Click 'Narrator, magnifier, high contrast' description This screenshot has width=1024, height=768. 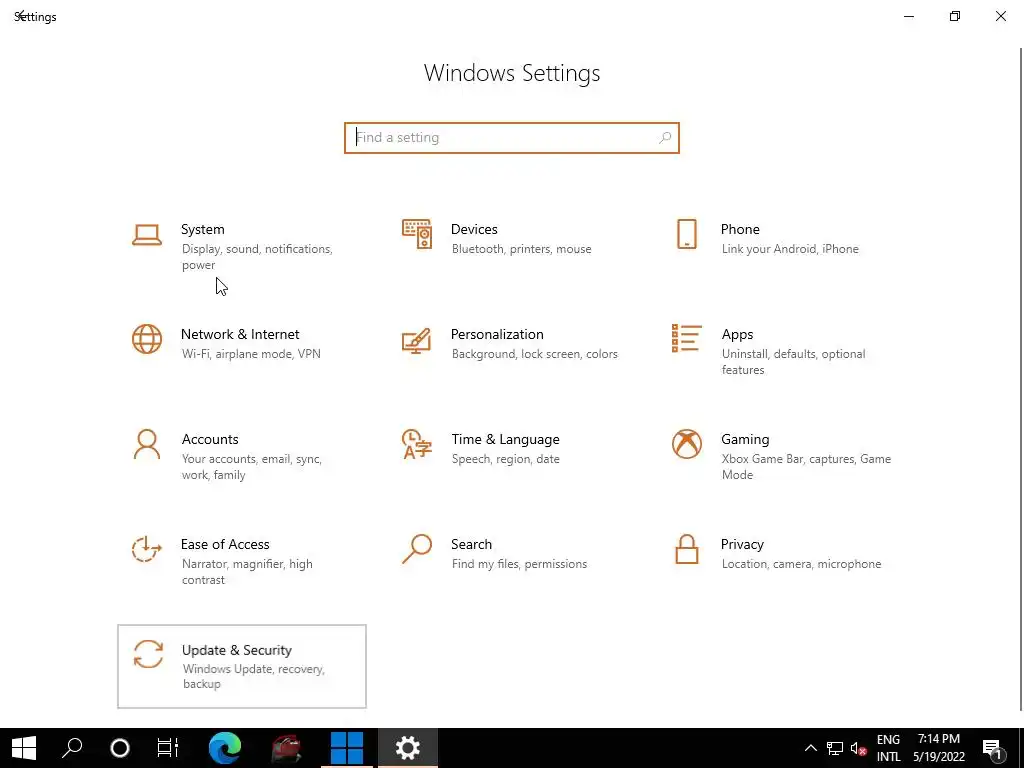pyautogui.click(x=247, y=571)
